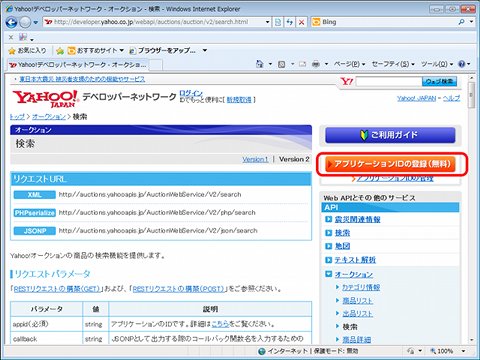The image size is (480, 360).
Task: Open the セーフティ(S) menu
Action: [393, 64]
